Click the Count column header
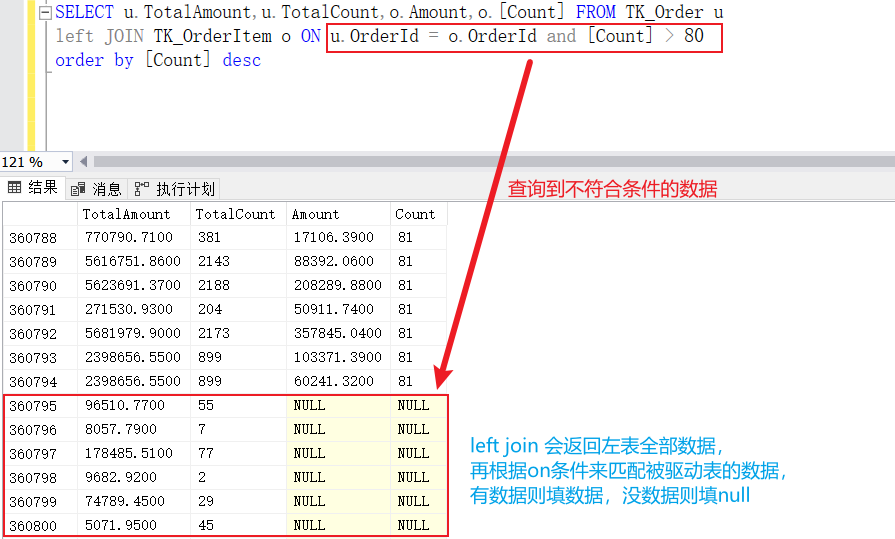 pyautogui.click(x=418, y=214)
